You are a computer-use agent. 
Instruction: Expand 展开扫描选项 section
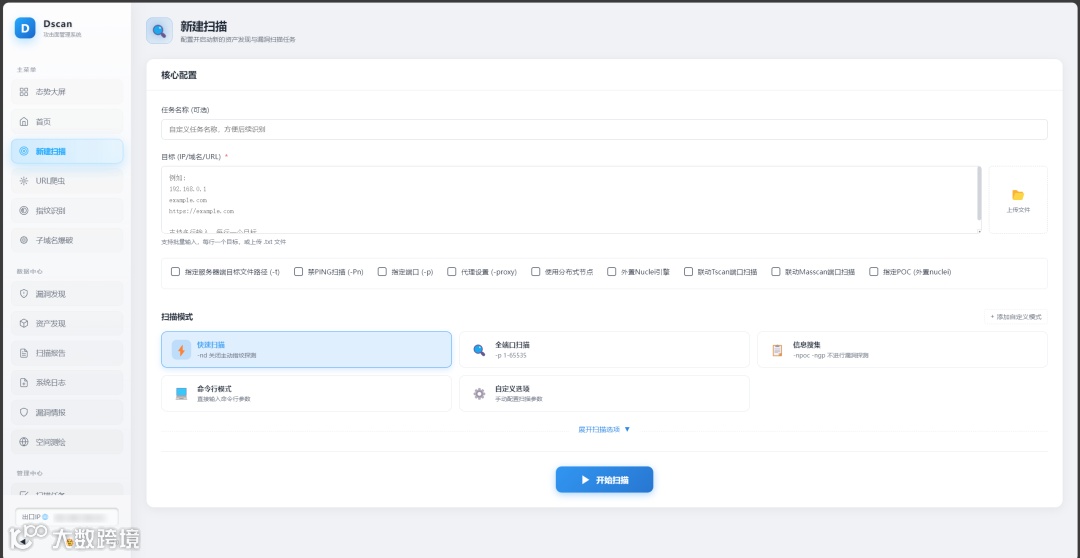click(x=604, y=429)
